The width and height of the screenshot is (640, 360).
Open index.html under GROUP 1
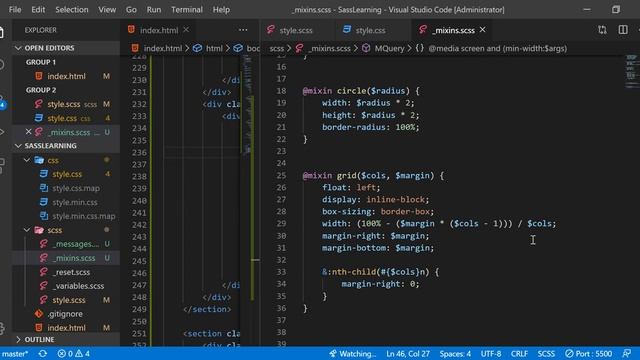point(67,76)
